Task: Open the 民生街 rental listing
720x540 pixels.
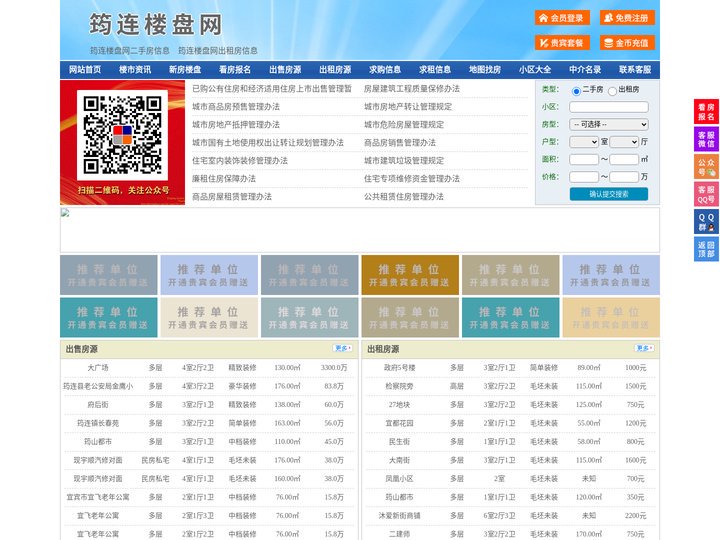Action: pos(399,442)
